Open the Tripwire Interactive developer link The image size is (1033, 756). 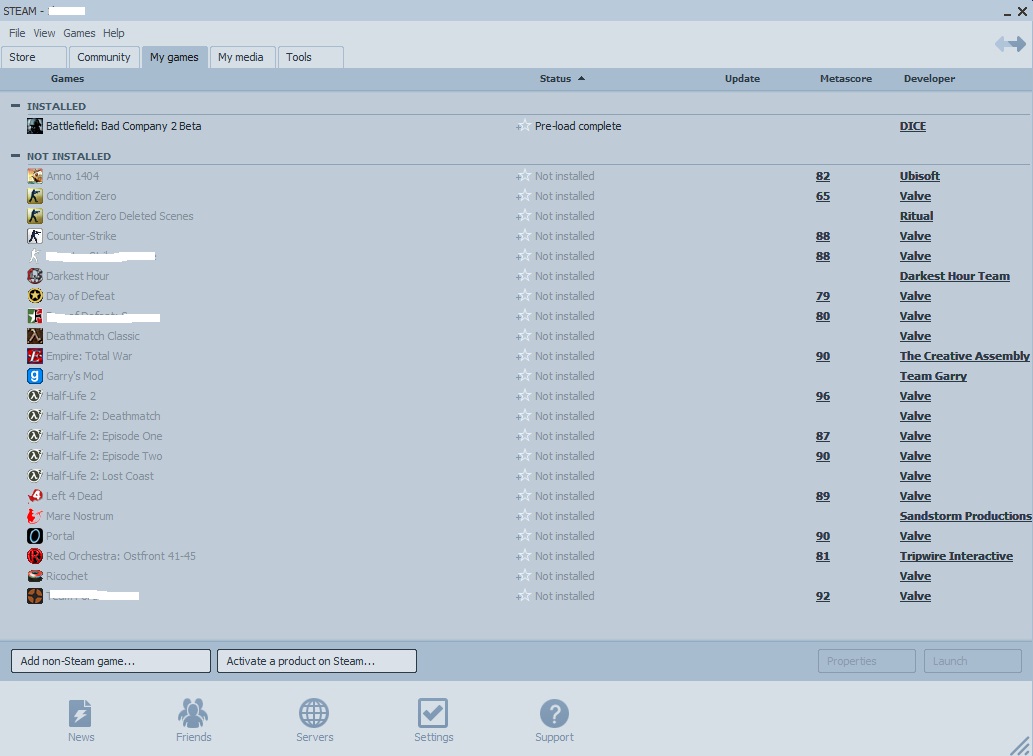point(955,556)
